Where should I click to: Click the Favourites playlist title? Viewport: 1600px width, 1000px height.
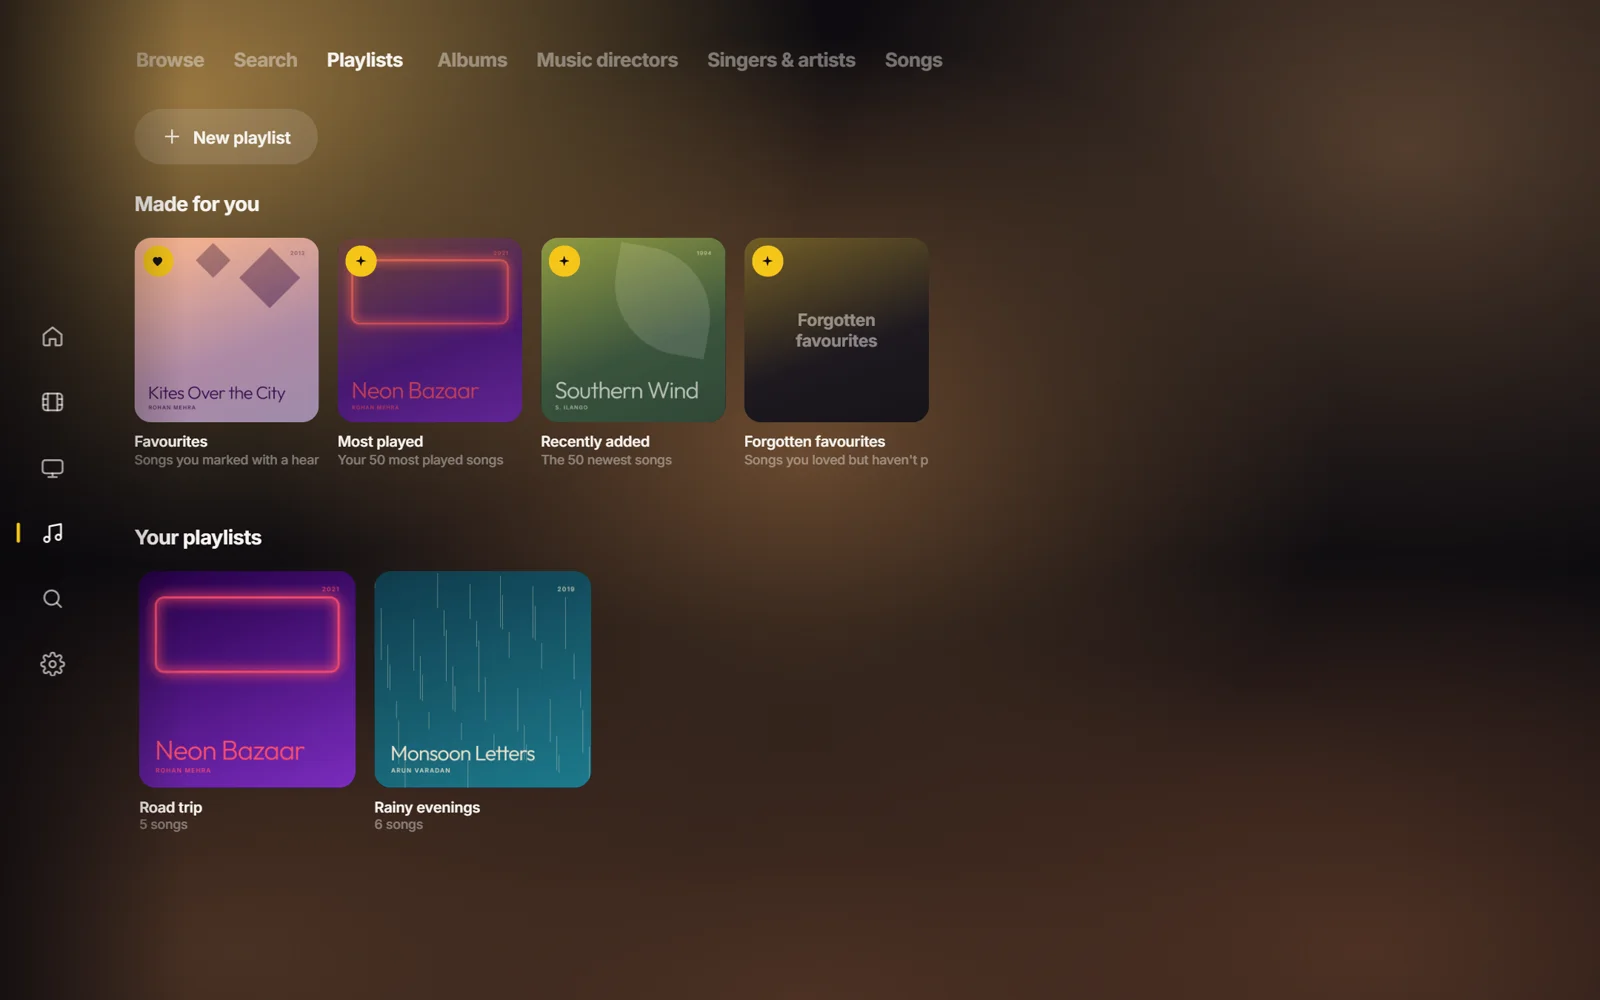171,442
